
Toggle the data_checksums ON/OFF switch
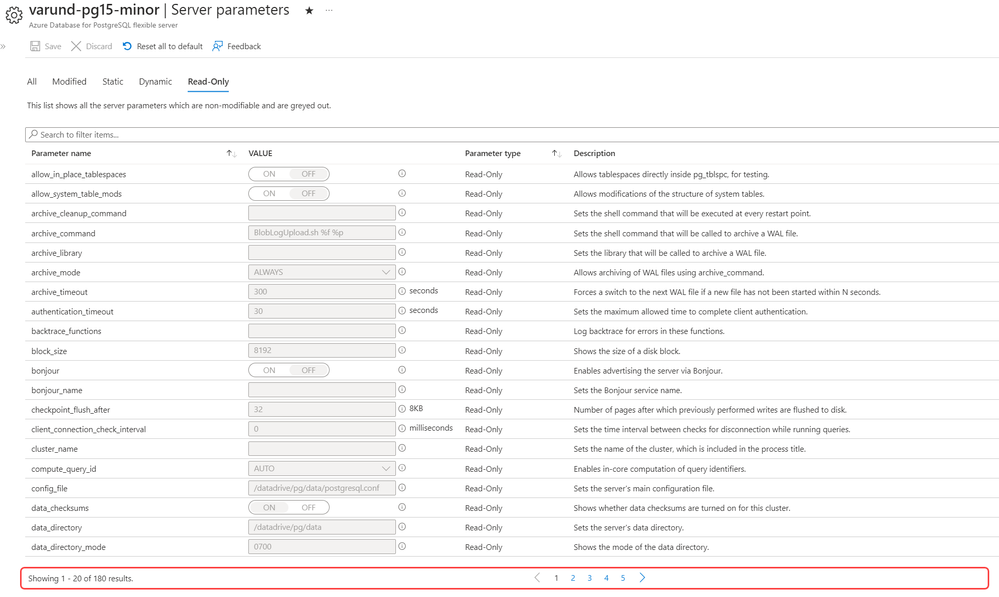coord(289,508)
